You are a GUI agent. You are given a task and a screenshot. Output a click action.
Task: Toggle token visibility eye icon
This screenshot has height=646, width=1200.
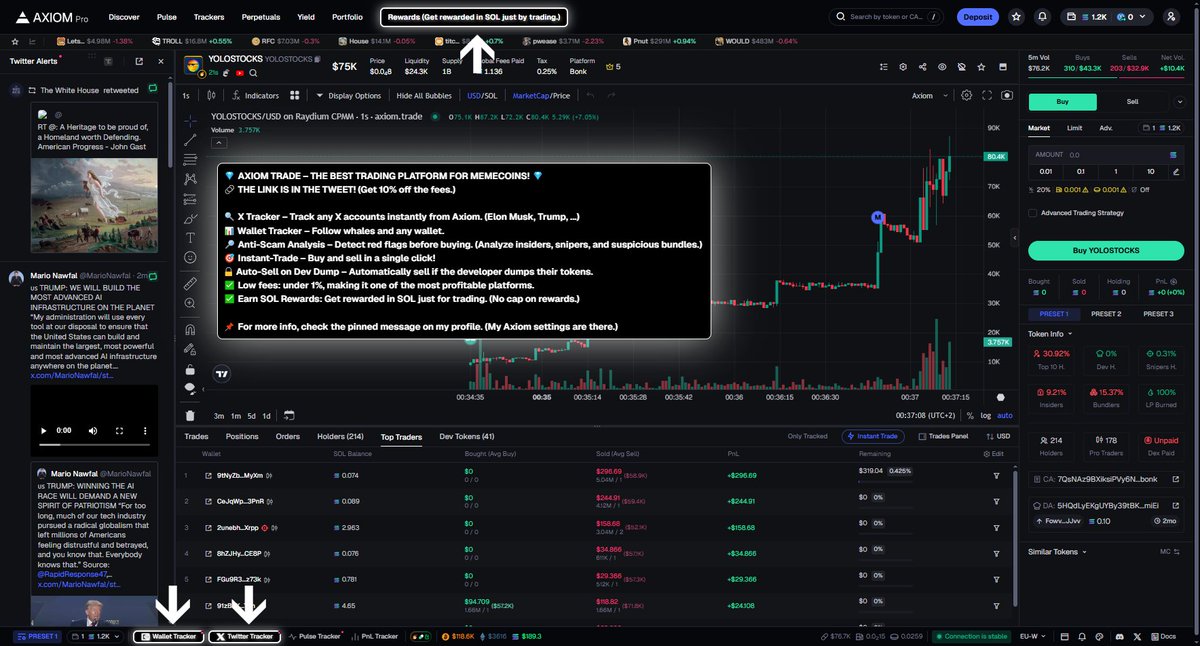(941, 66)
